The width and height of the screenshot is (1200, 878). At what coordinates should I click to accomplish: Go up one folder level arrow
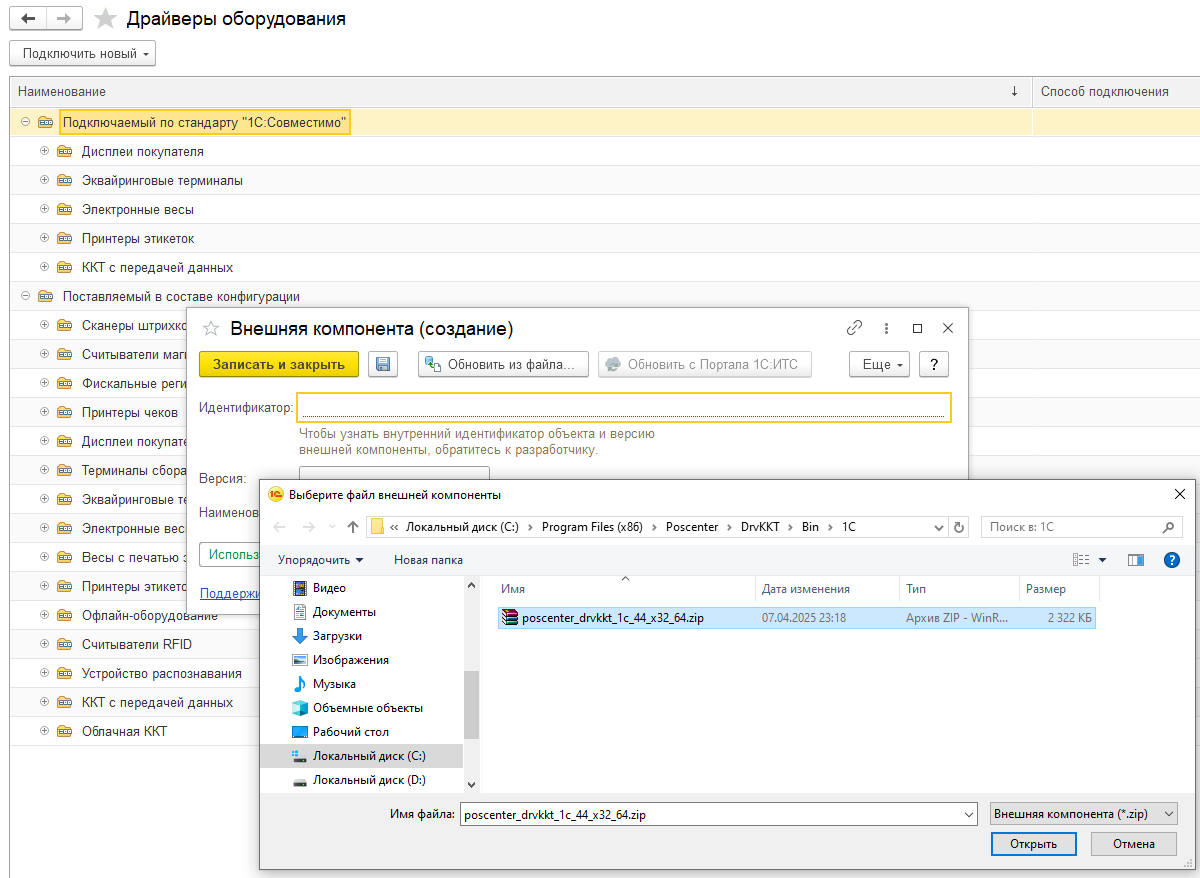click(352, 527)
